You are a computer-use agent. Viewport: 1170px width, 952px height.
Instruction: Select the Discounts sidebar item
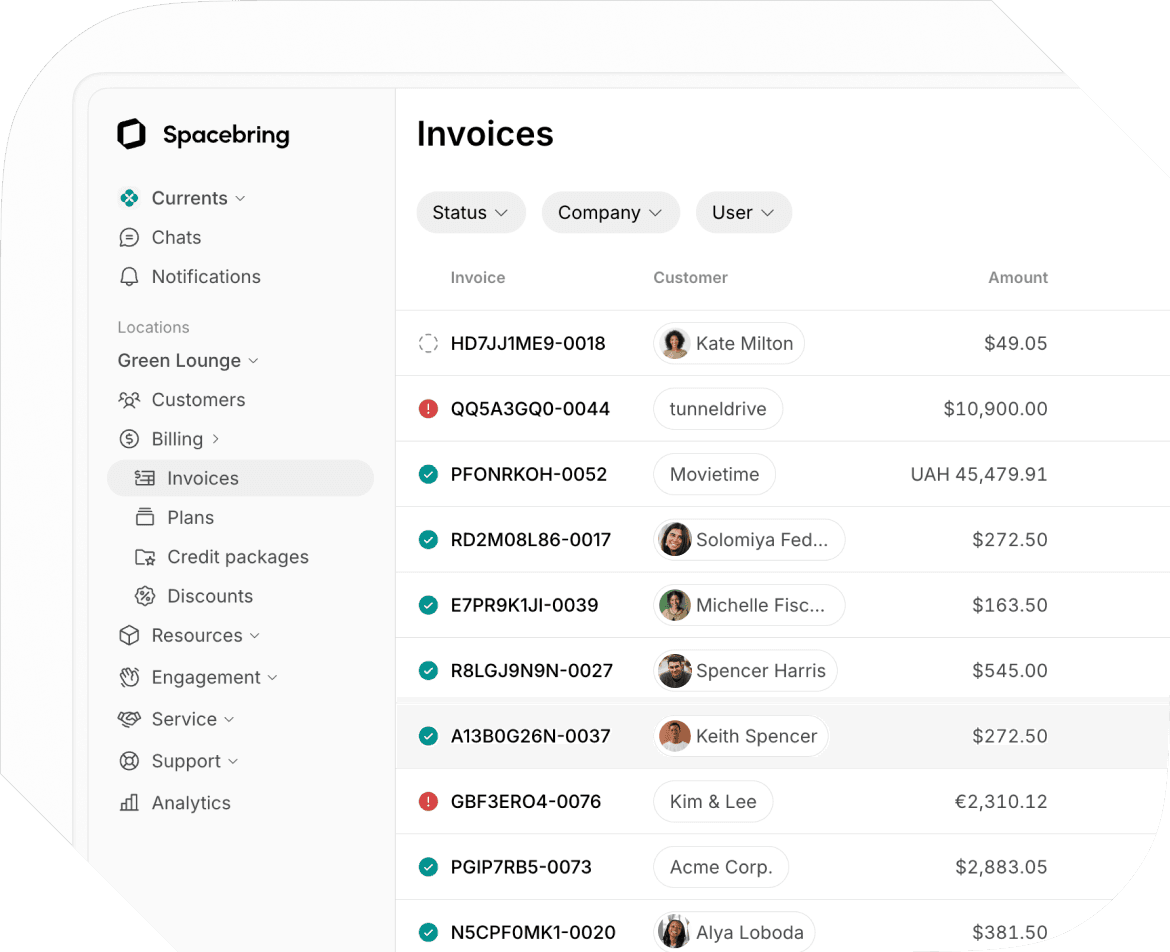point(209,596)
